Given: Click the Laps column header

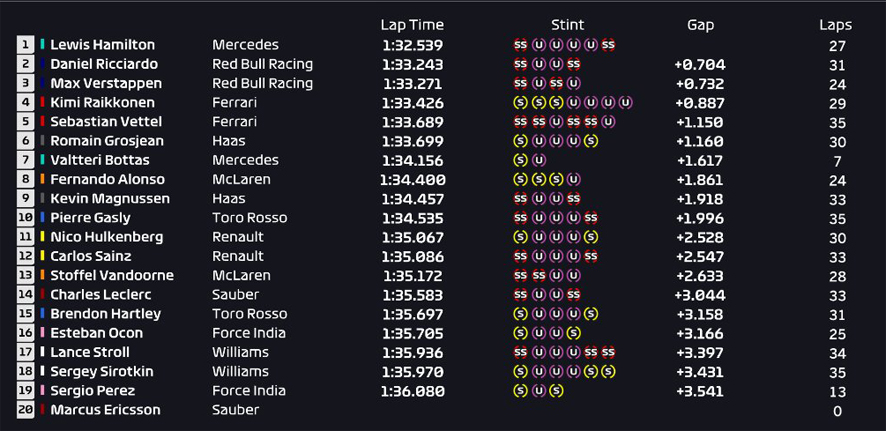Looking at the screenshot, I should [835, 25].
